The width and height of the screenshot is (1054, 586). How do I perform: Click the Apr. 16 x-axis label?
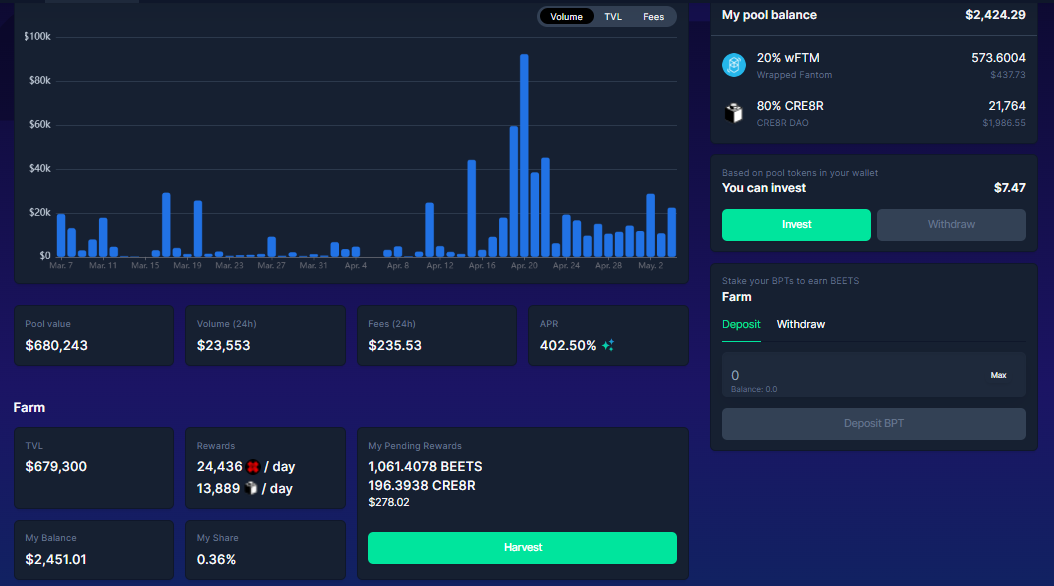(482, 265)
